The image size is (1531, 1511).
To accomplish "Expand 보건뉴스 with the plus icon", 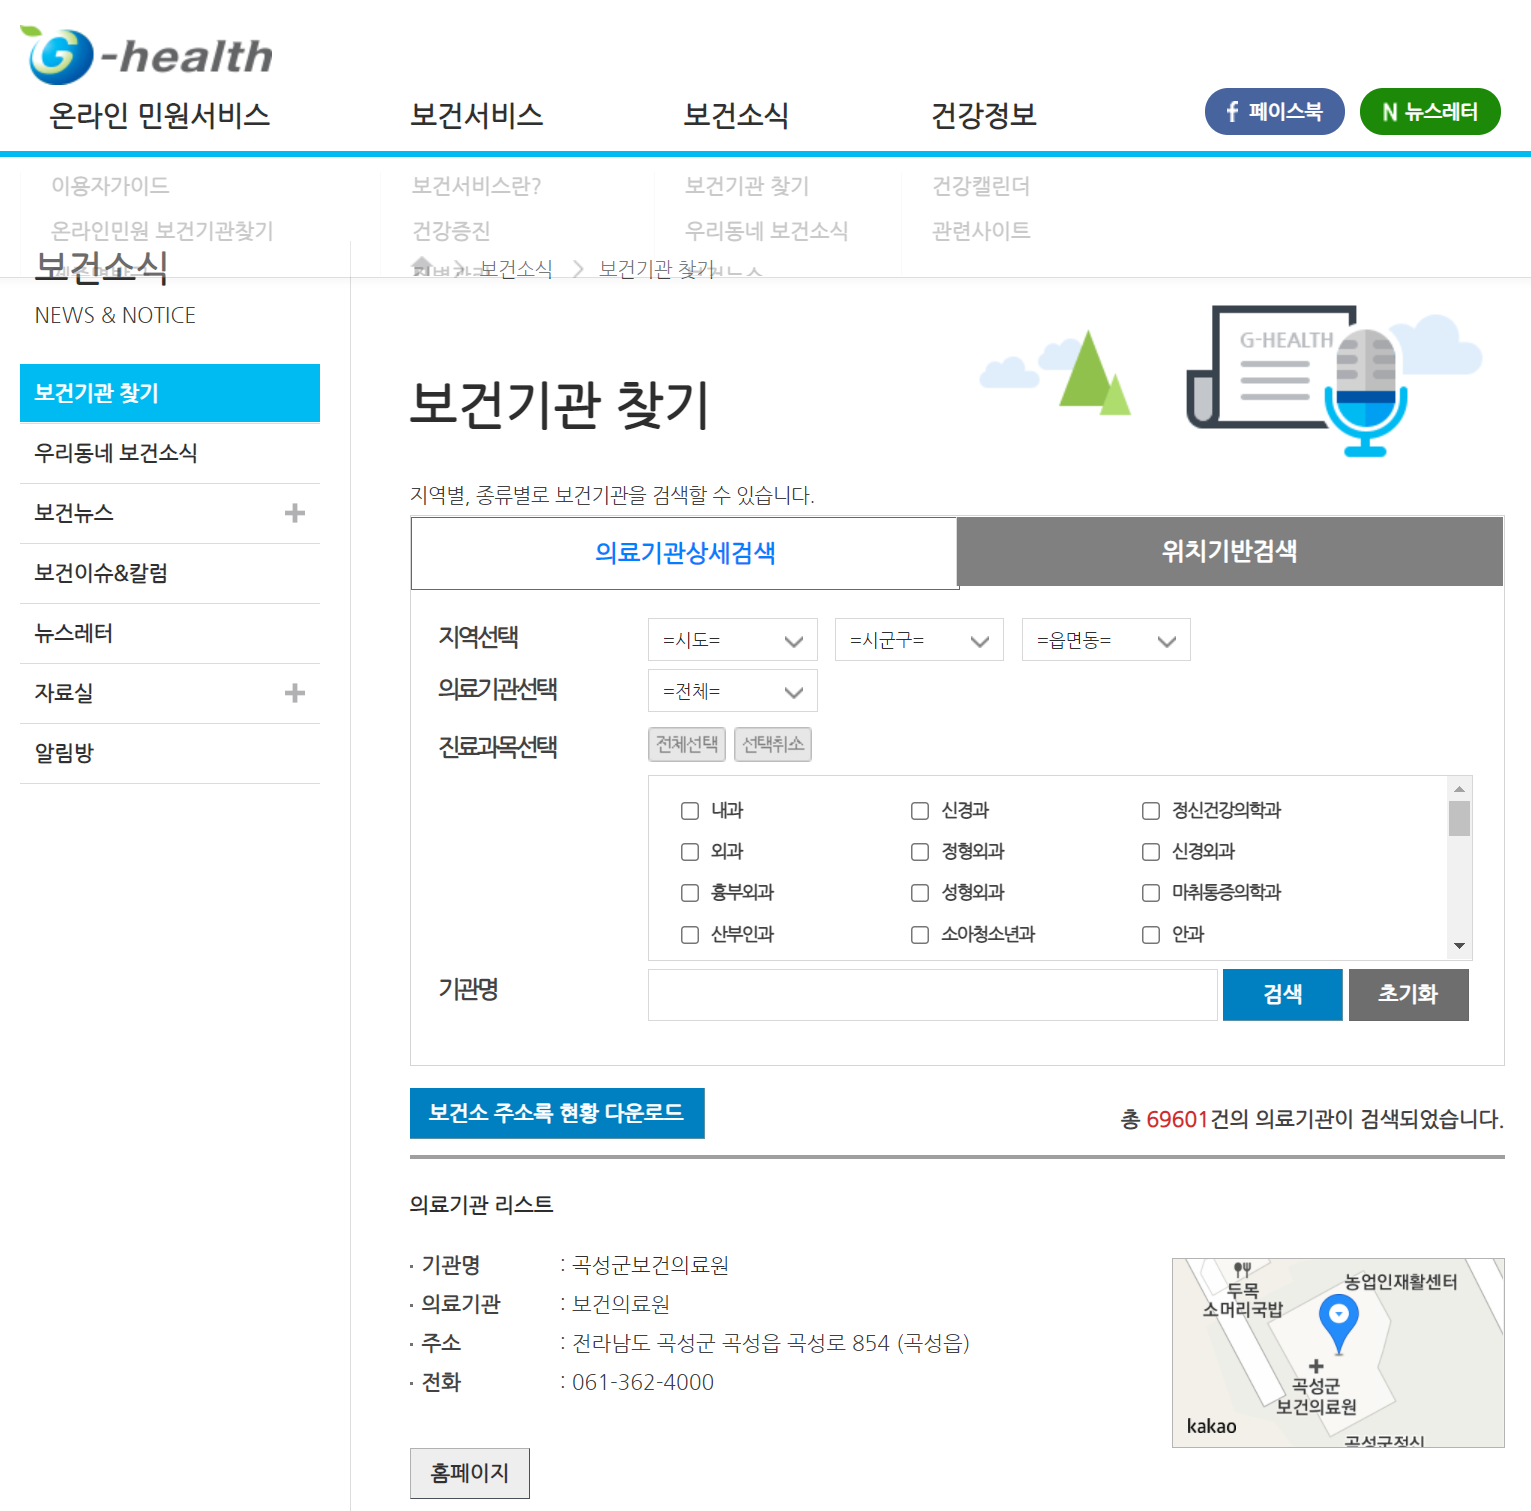I will [294, 513].
